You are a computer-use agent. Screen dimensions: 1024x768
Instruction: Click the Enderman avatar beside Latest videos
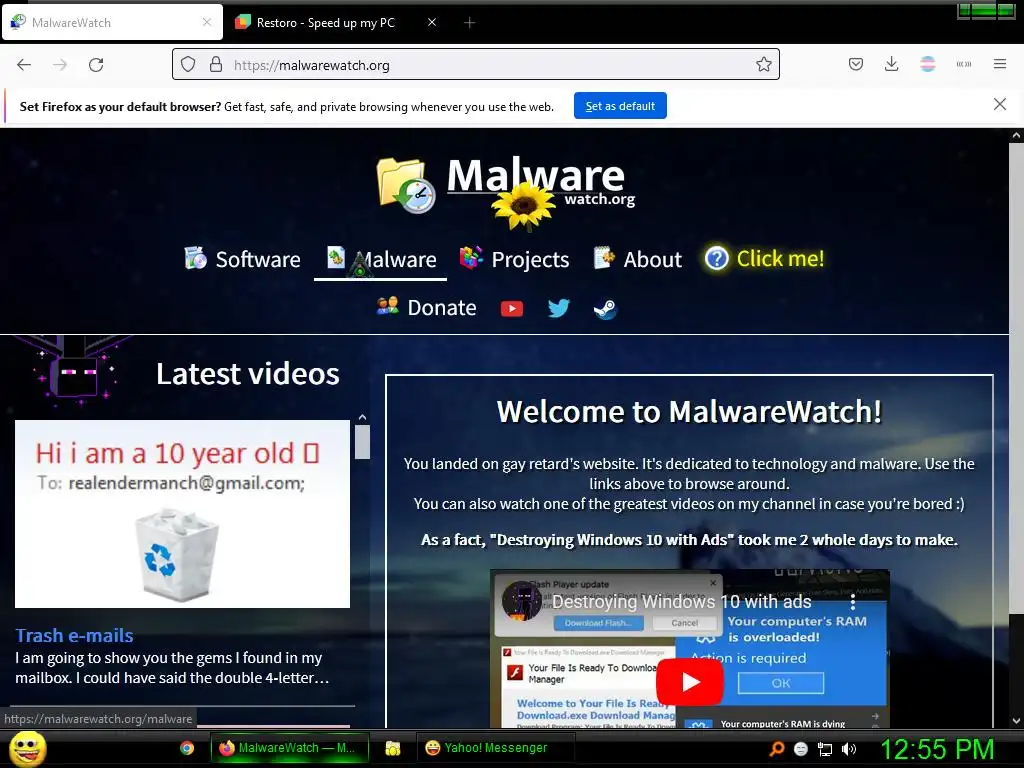[x=74, y=370]
